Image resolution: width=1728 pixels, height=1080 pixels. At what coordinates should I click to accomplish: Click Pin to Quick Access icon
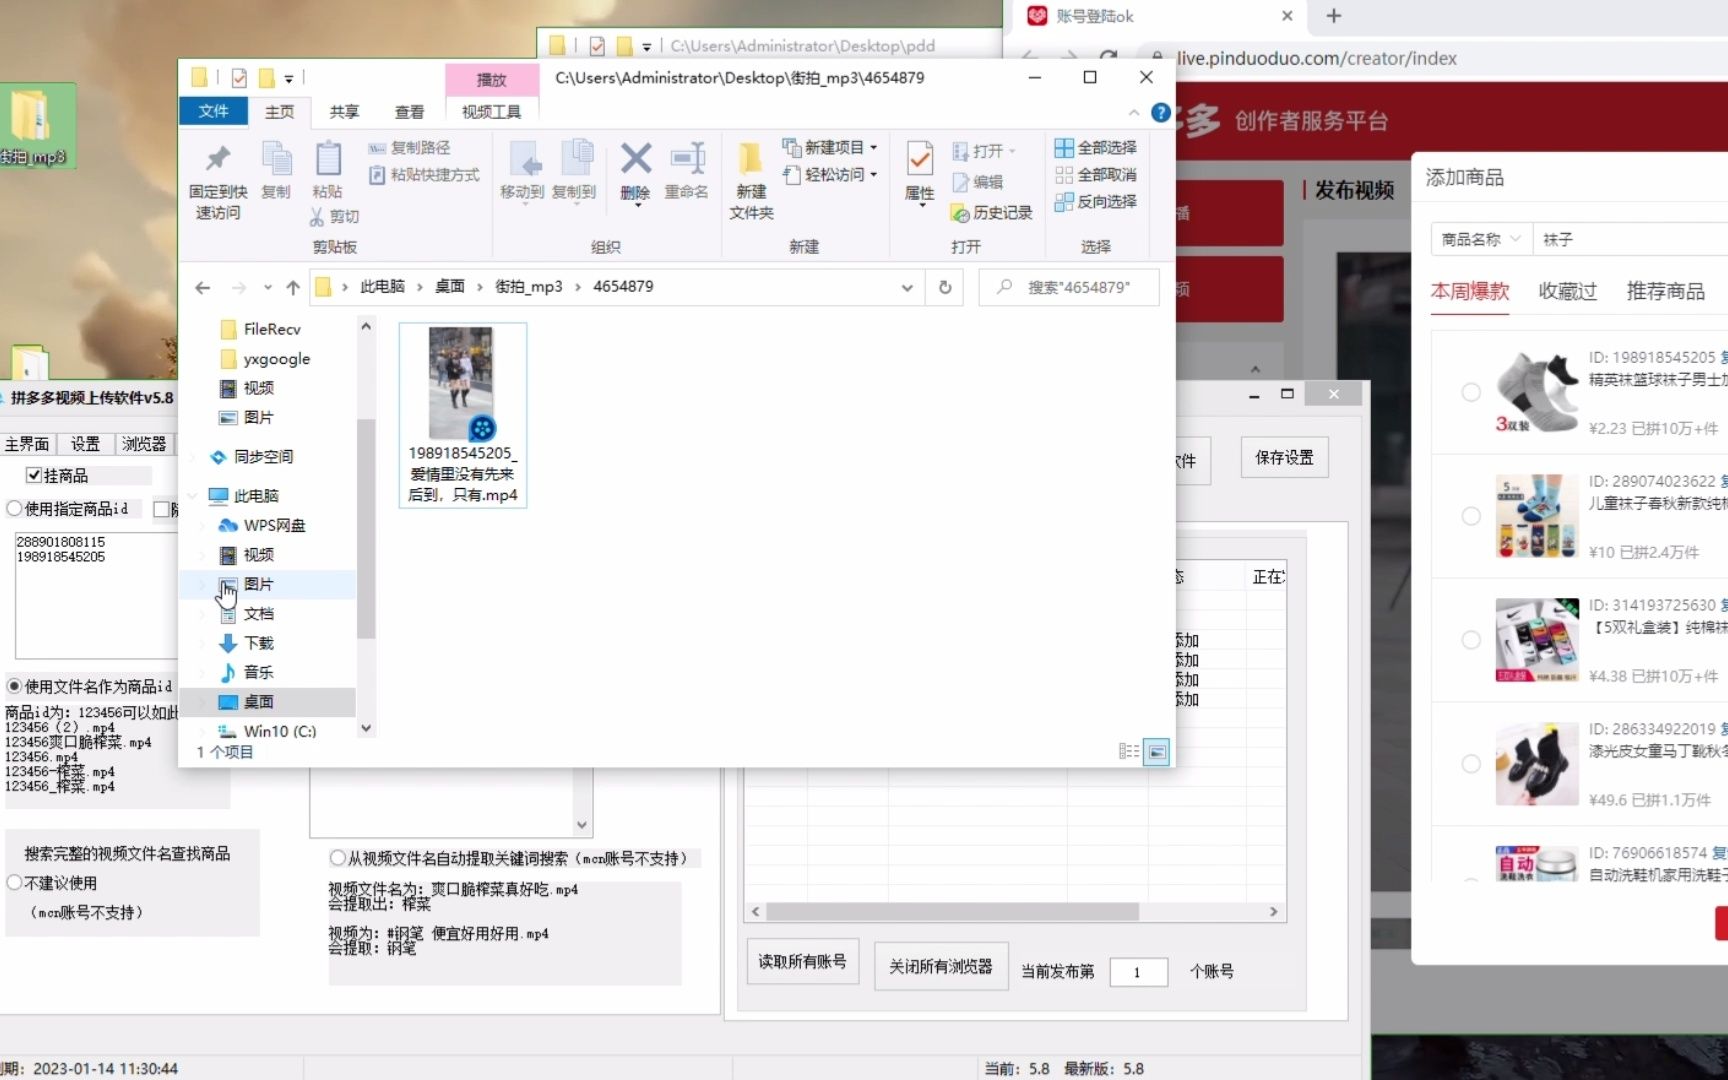(217, 159)
